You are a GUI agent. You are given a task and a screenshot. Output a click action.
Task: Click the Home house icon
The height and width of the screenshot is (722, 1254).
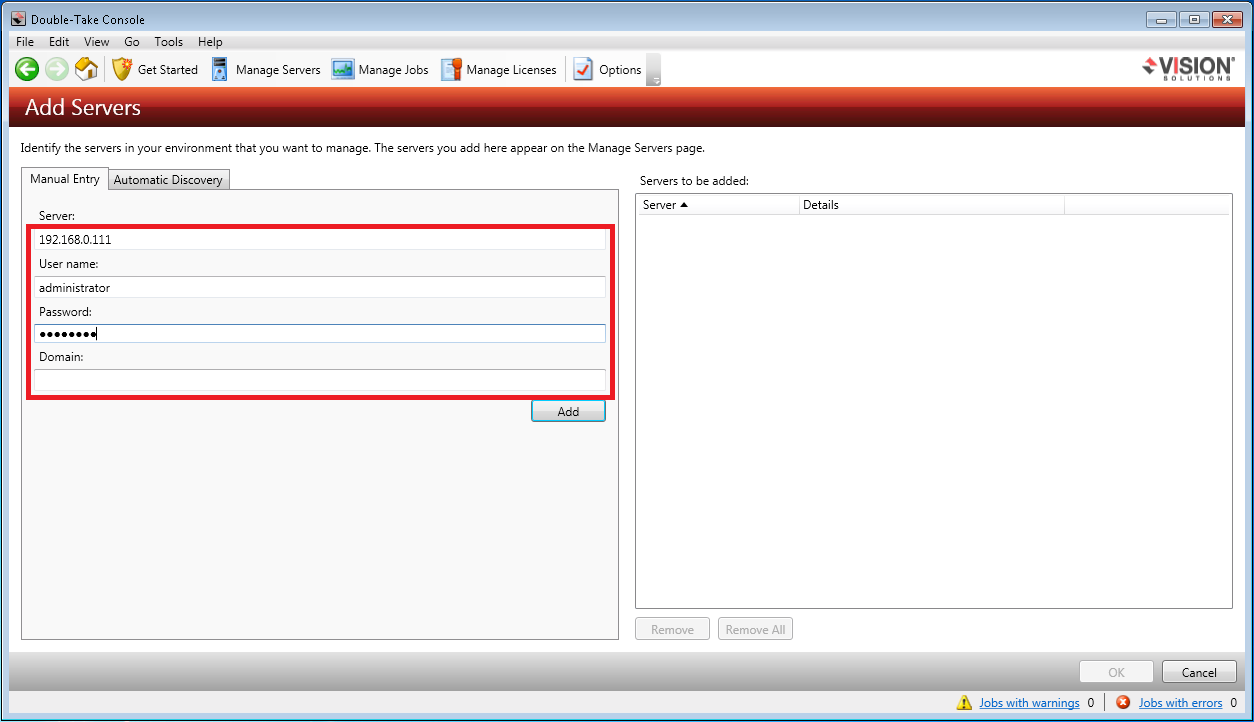pos(87,69)
